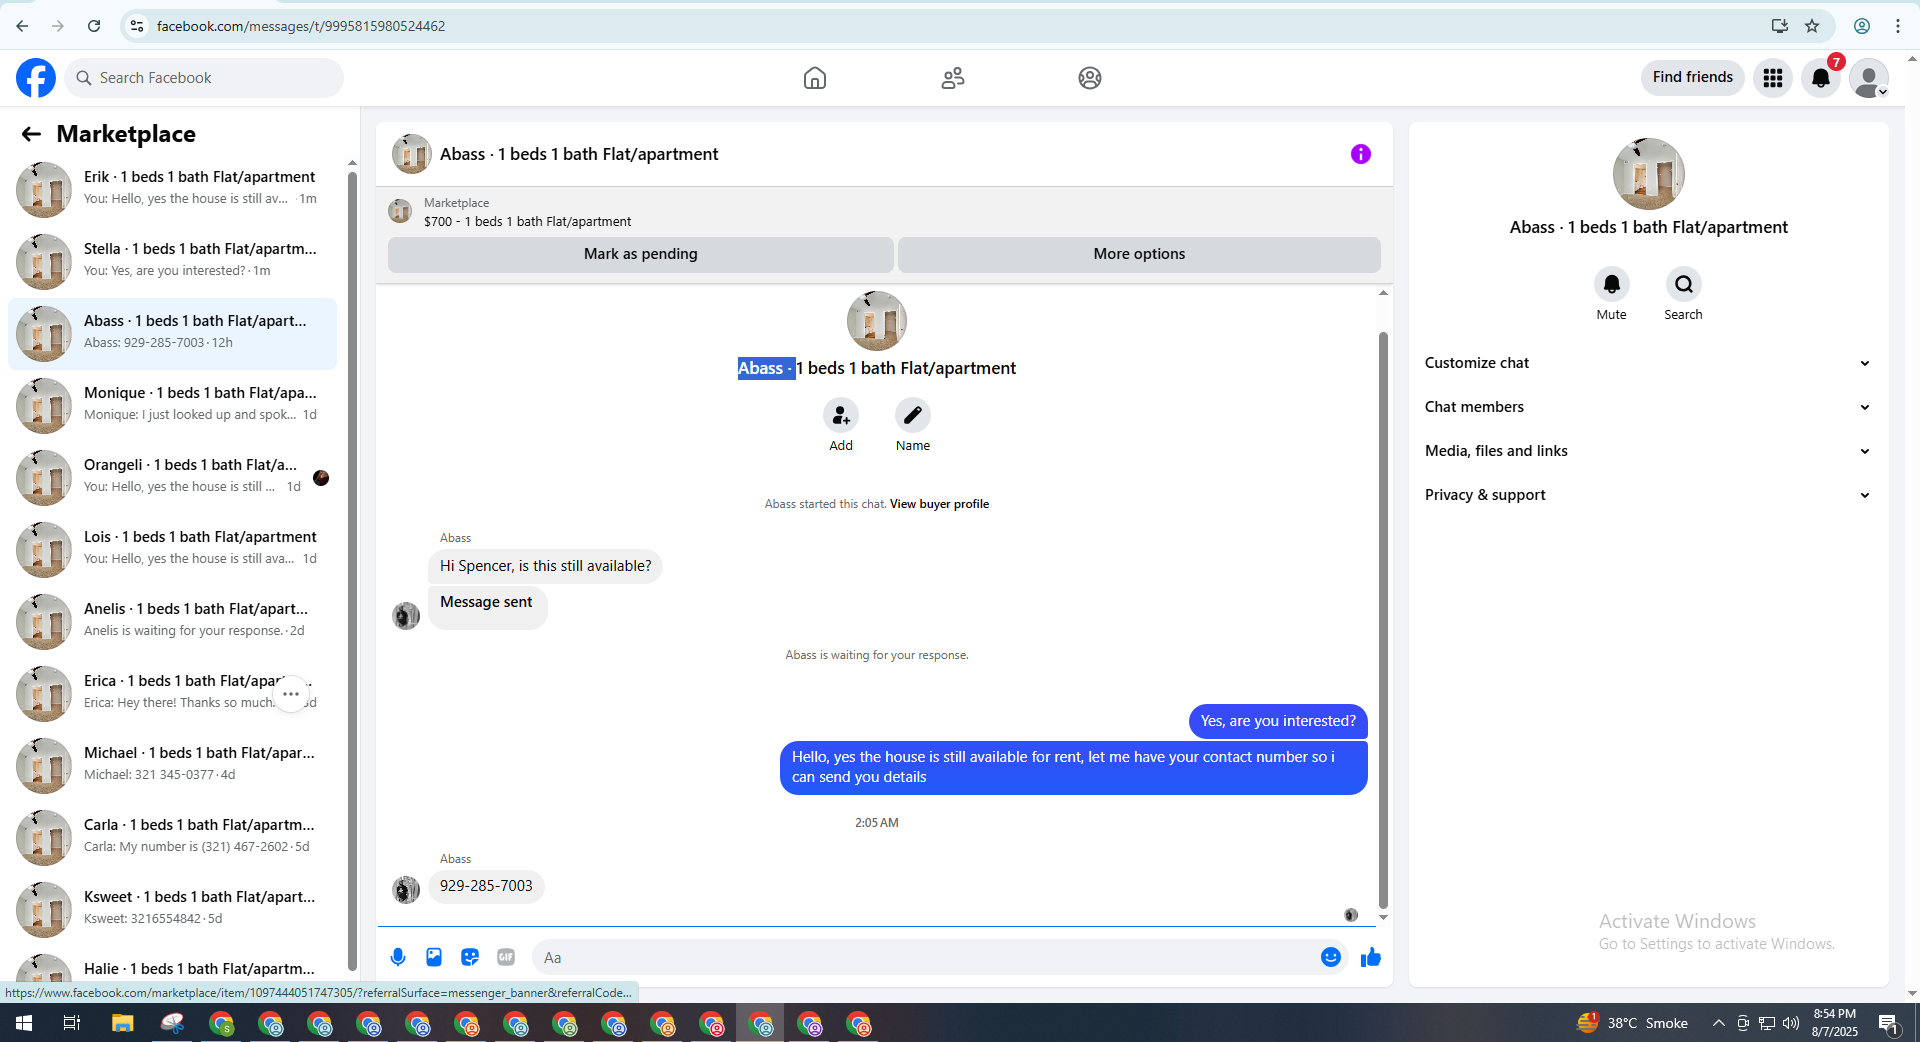Open the Groups icon in top navigation

pos(1090,78)
